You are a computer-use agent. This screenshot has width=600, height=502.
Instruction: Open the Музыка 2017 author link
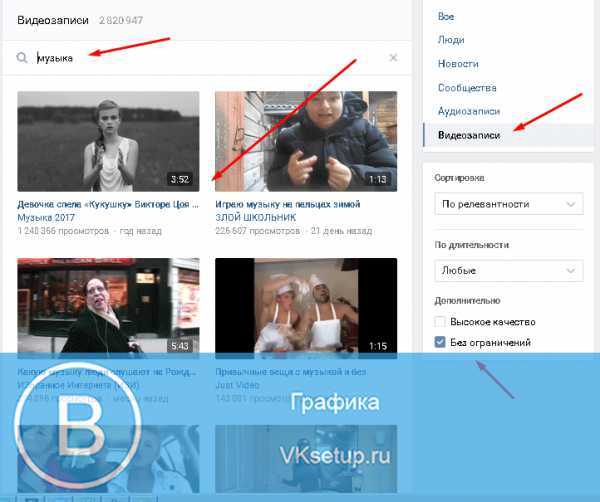[x=46, y=217]
